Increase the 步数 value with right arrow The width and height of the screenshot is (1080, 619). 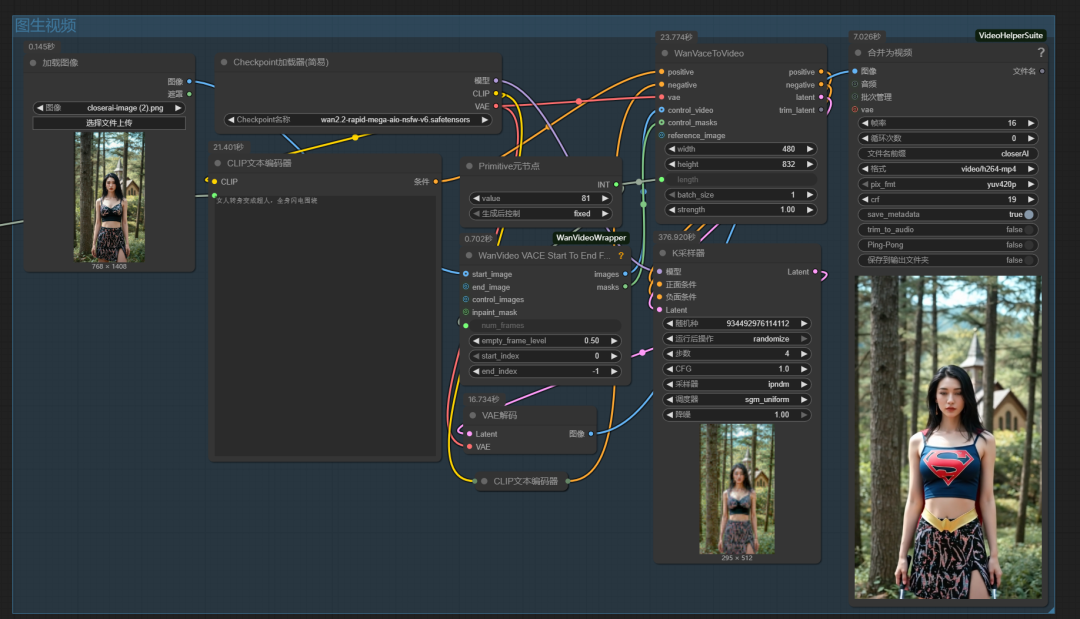(805, 354)
